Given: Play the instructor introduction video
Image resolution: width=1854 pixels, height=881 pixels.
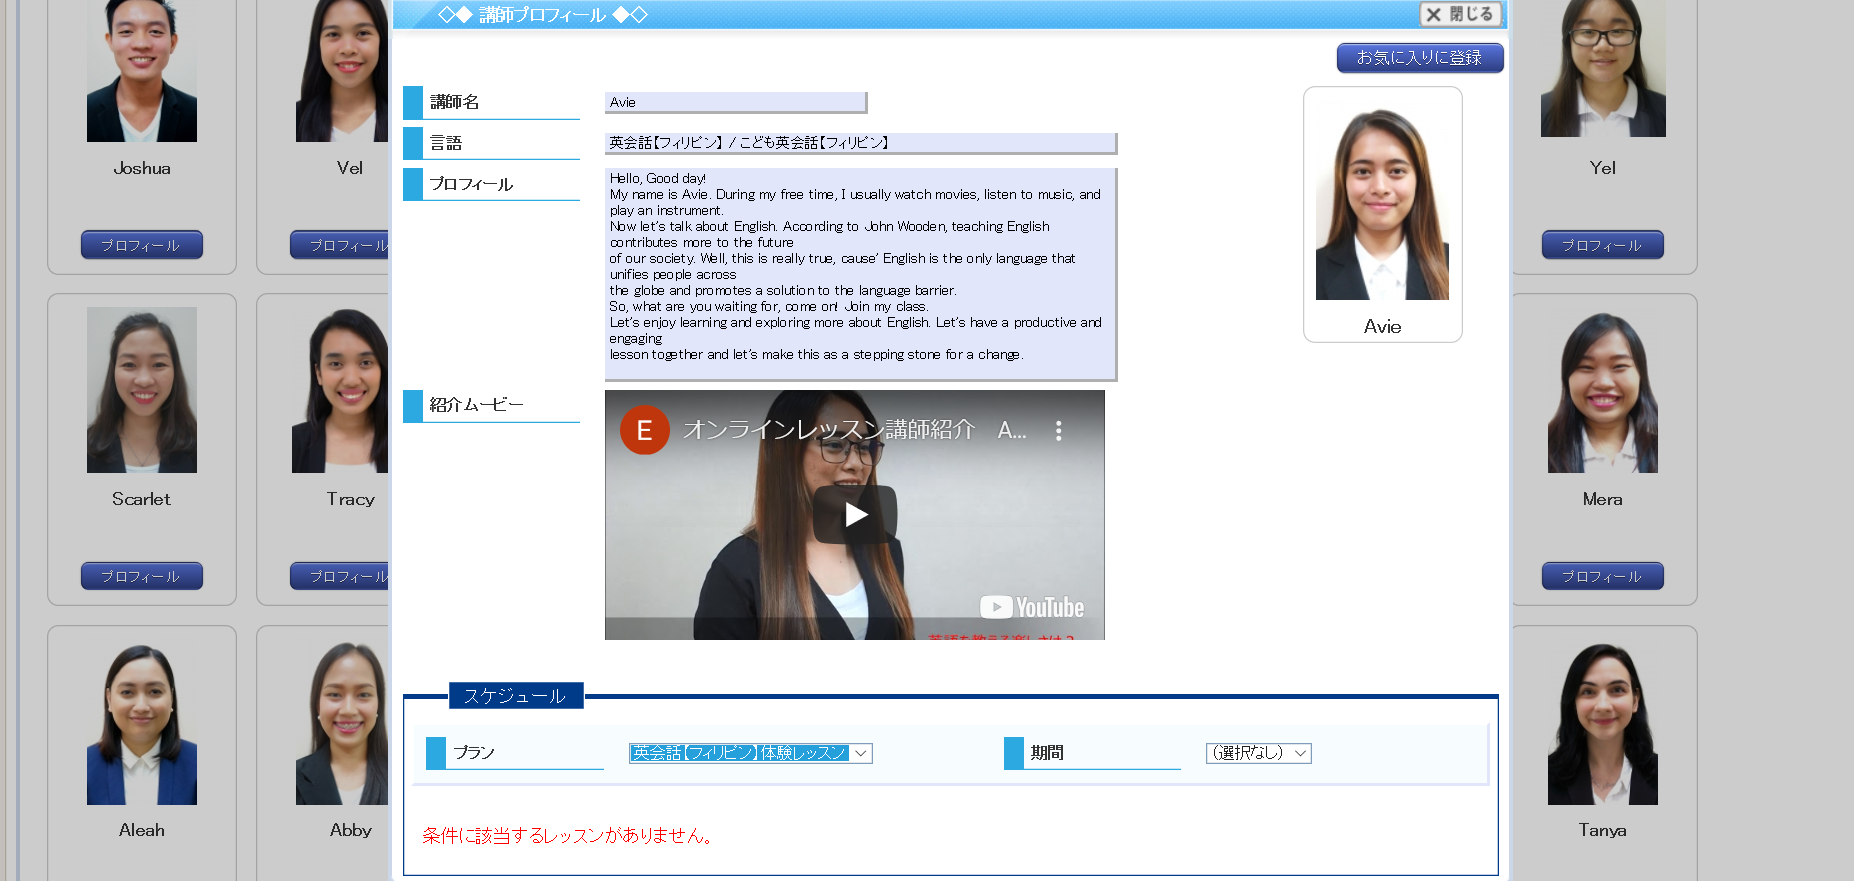Looking at the screenshot, I should (855, 515).
